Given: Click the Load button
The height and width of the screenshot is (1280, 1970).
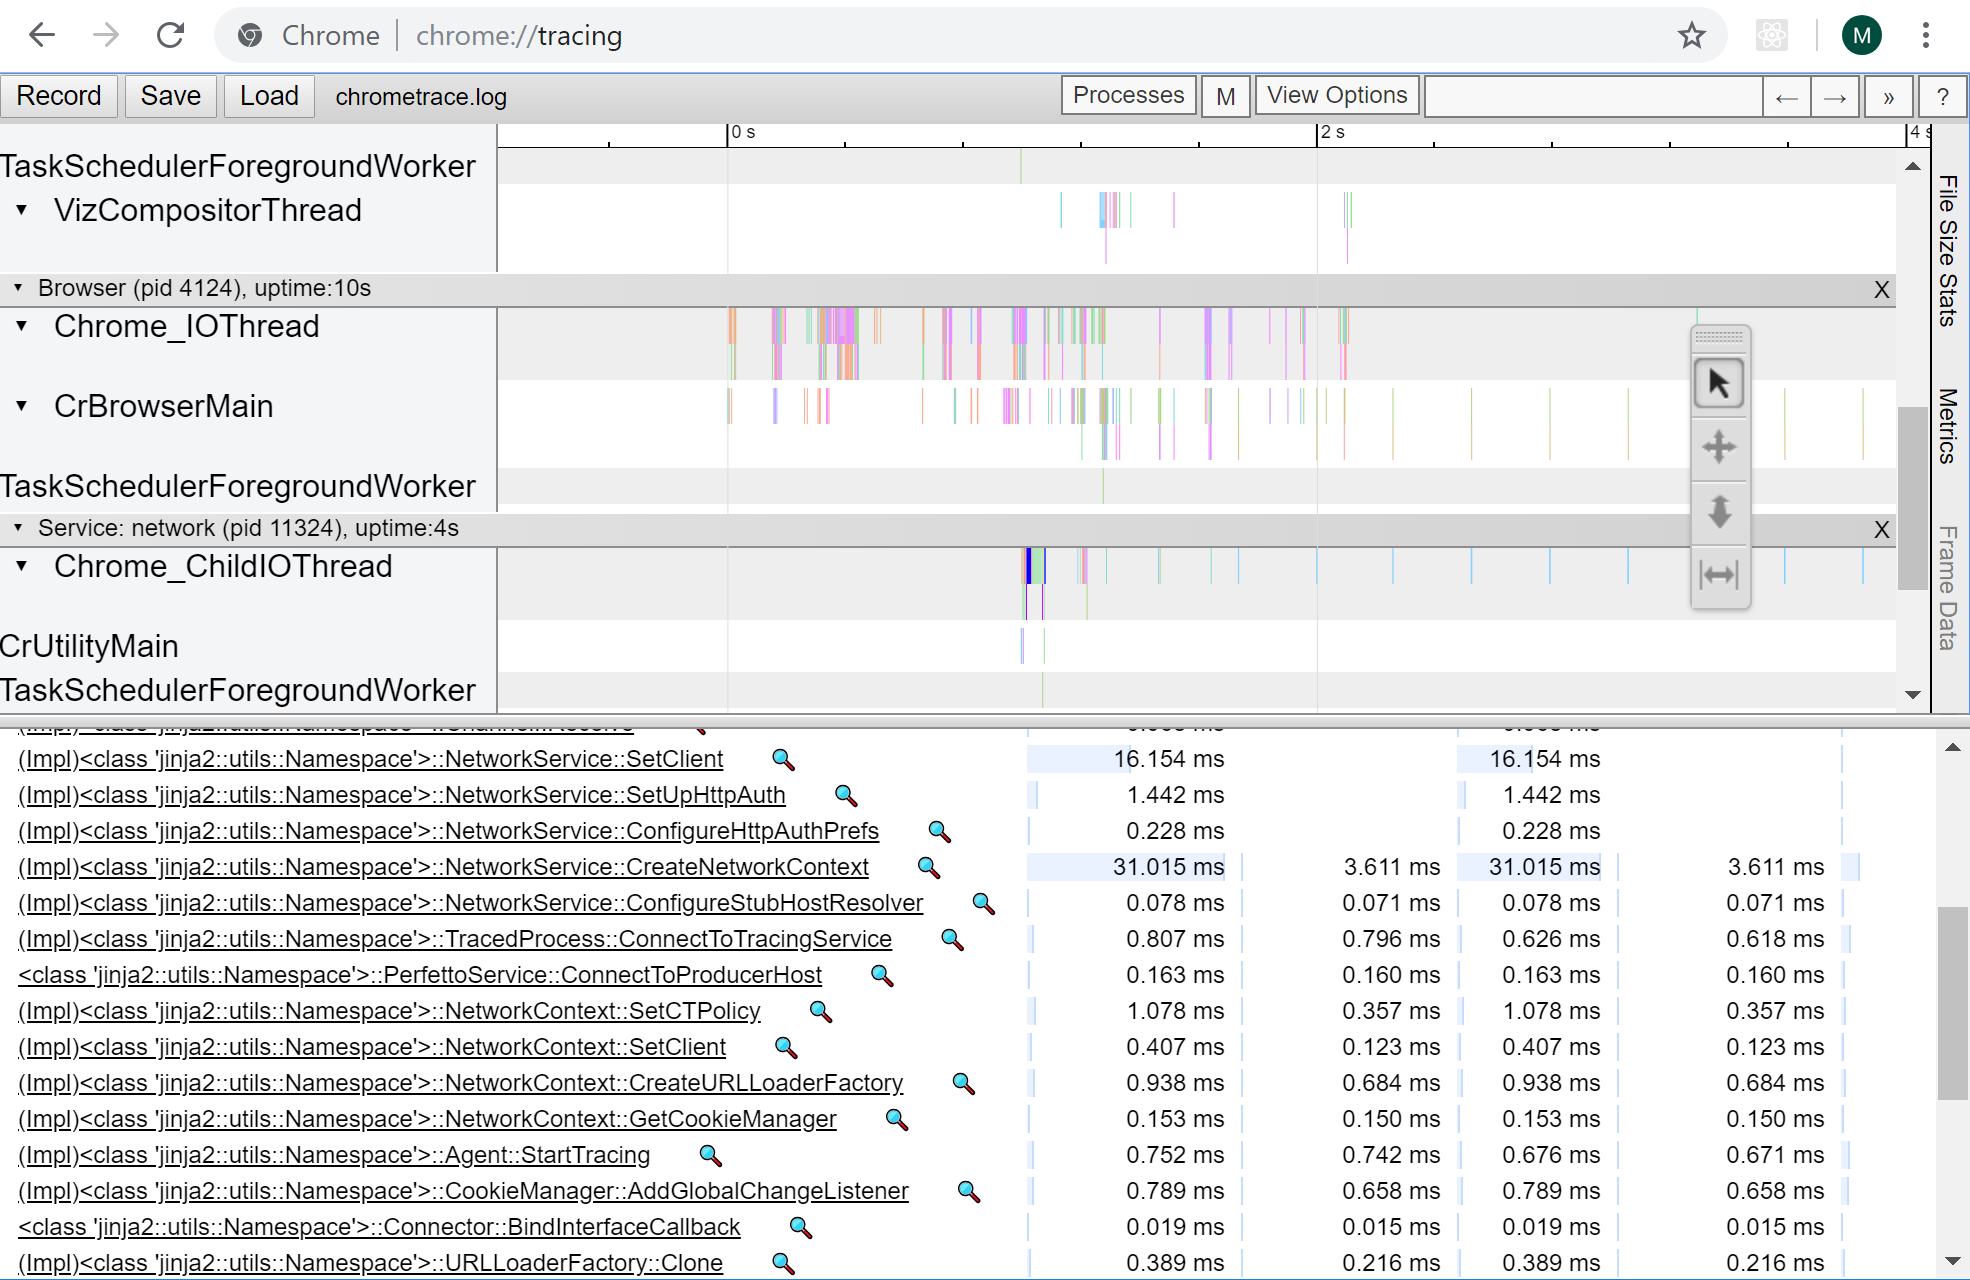Looking at the screenshot, I should pos(269,96).
